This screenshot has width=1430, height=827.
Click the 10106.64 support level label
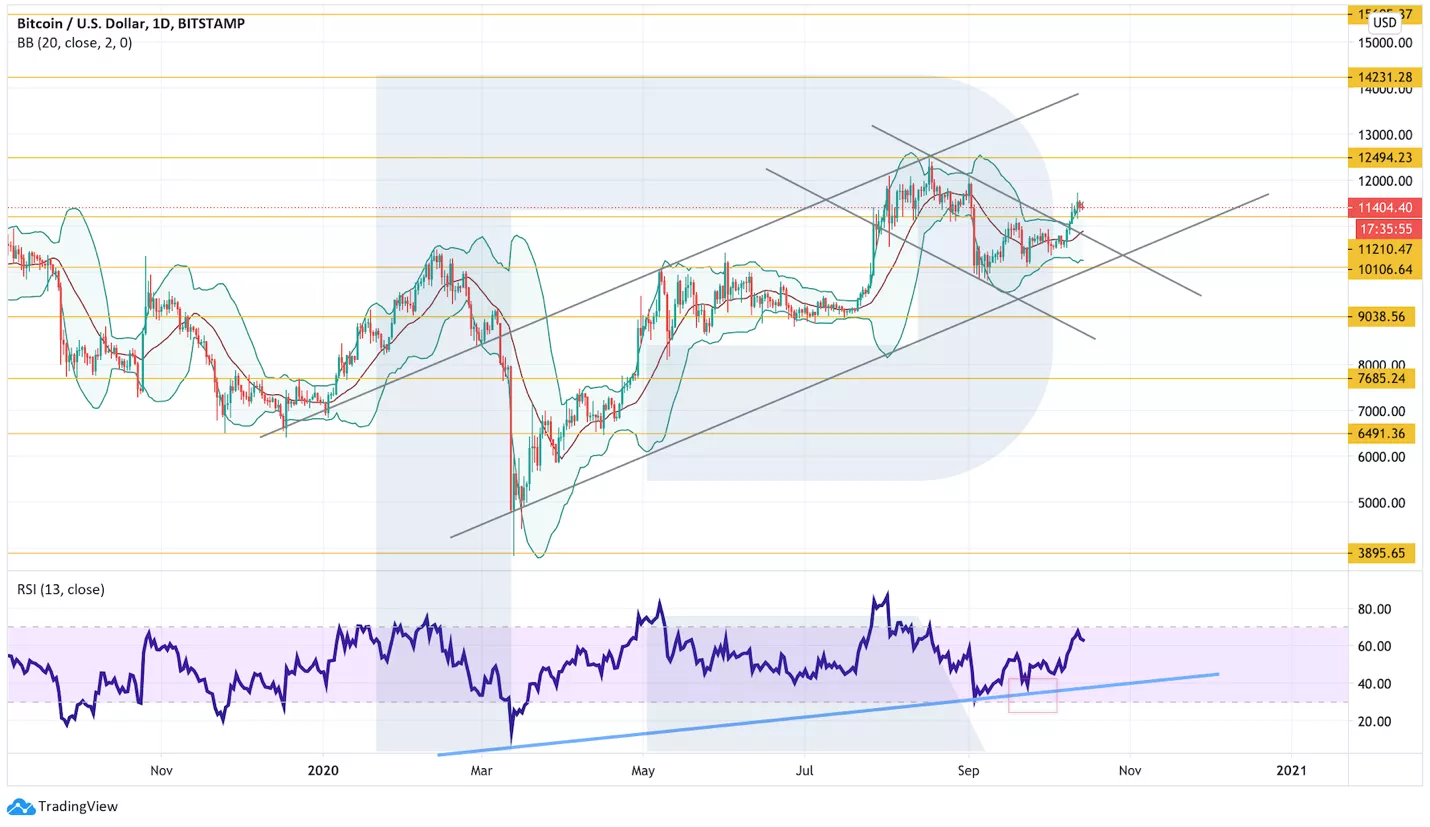tap(1383, 269)
